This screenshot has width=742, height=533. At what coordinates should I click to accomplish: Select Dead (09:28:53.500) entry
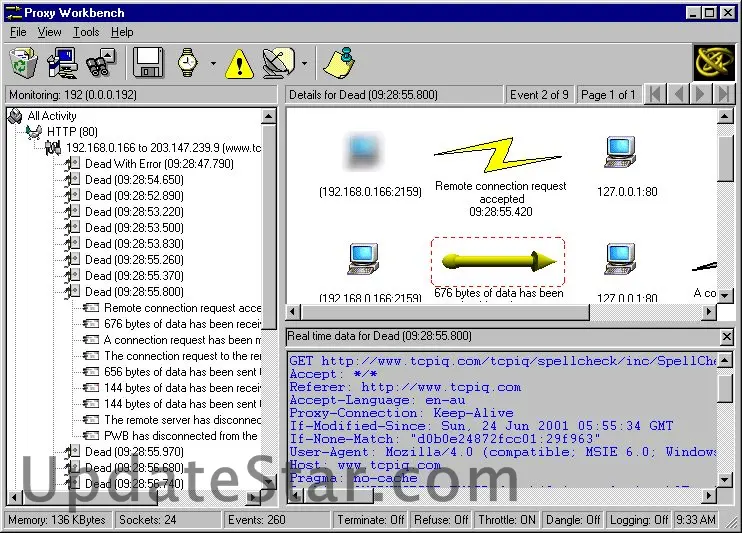click(134, 228)
